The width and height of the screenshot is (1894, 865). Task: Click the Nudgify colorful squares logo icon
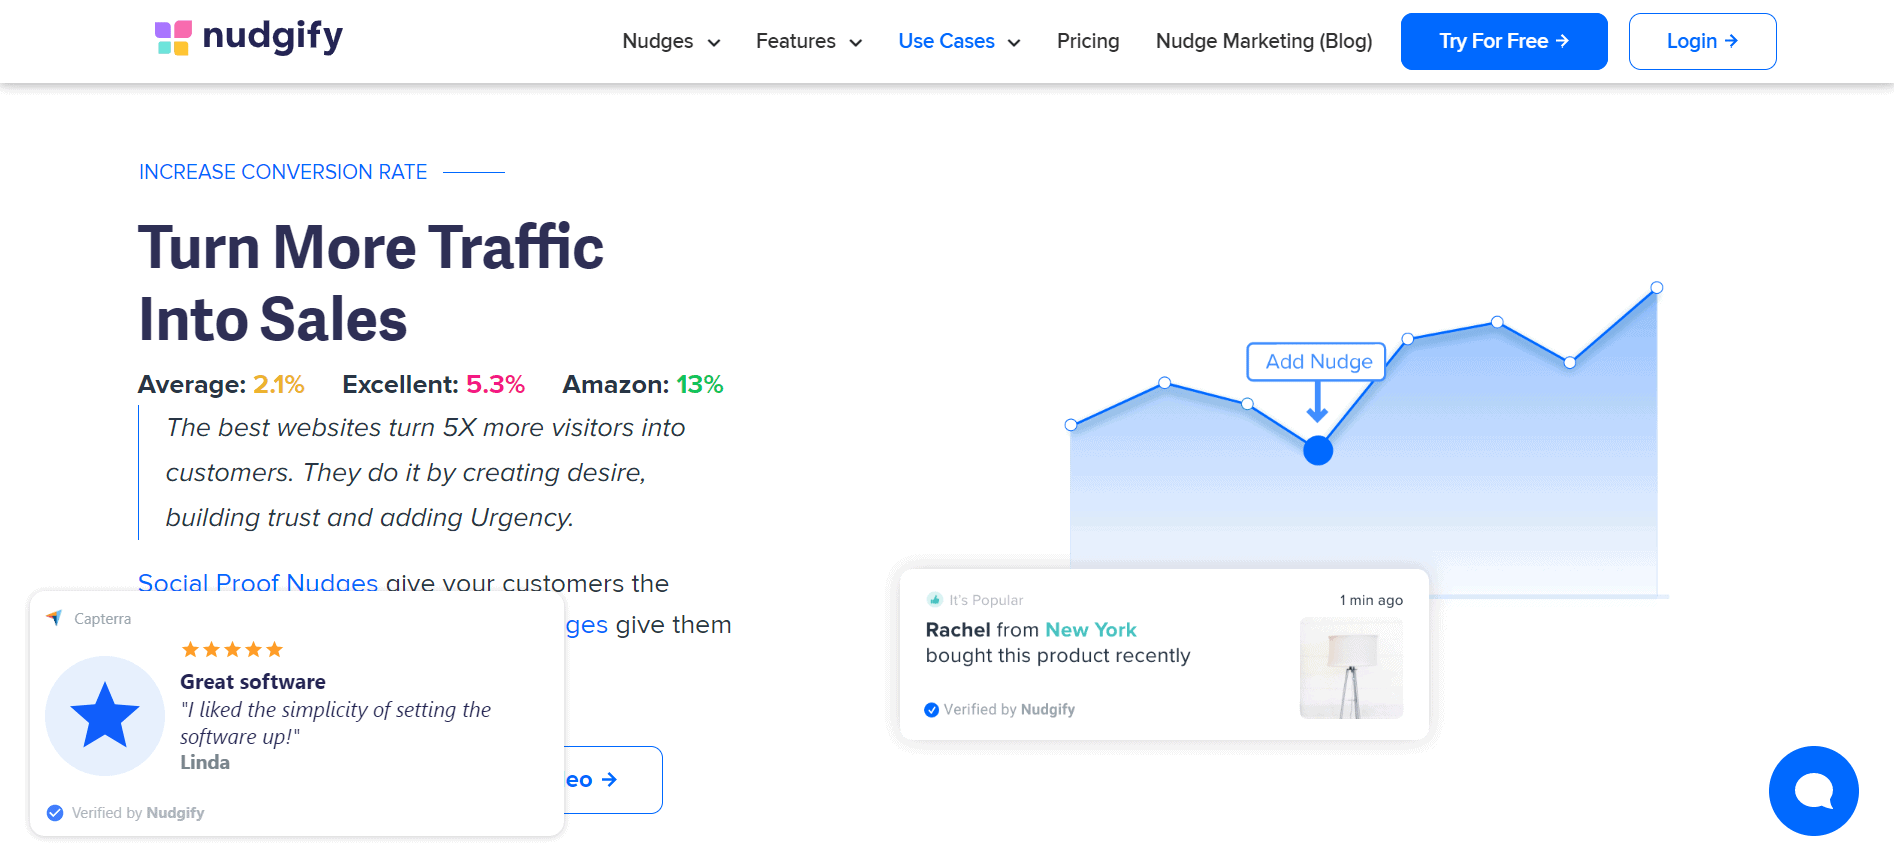tap(173, 38)
